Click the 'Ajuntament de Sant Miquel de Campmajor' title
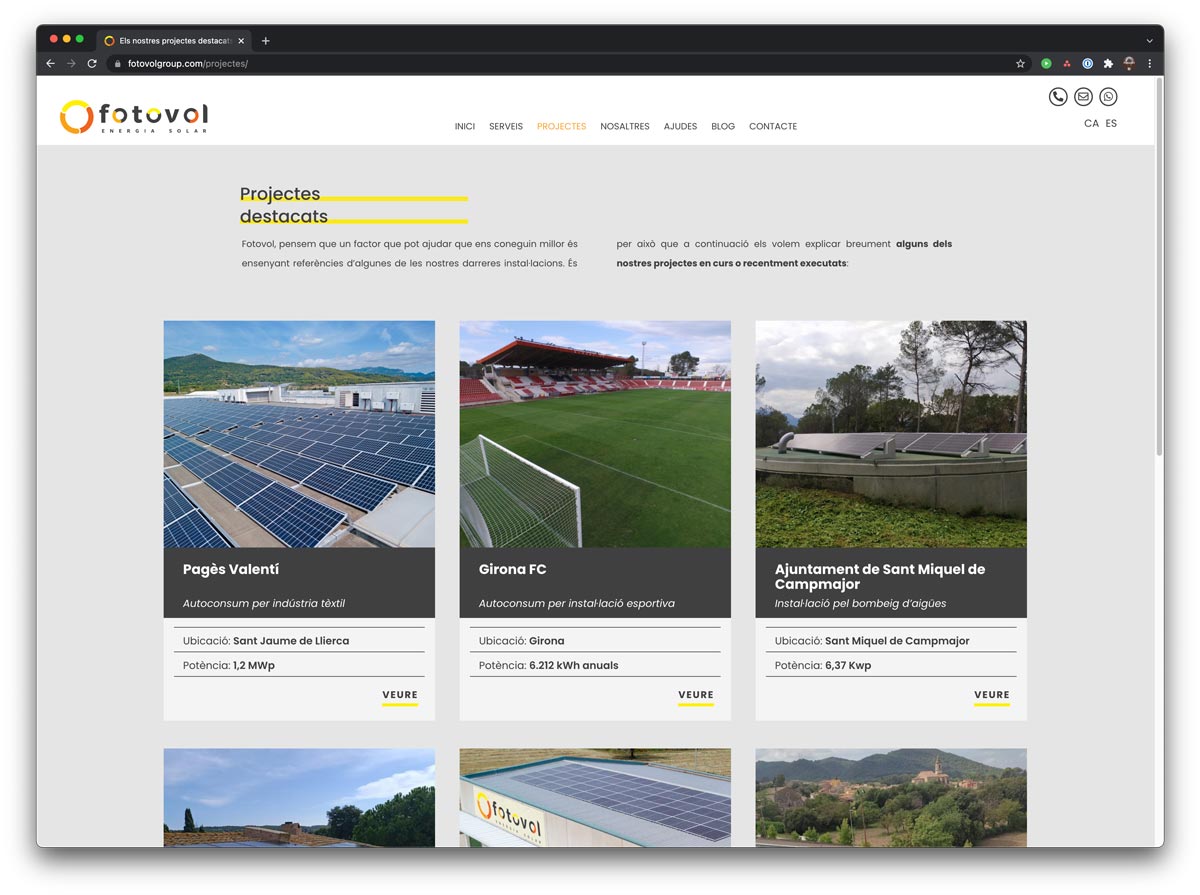The width and height of the screenshot is (1200, 895). point(880,577)
